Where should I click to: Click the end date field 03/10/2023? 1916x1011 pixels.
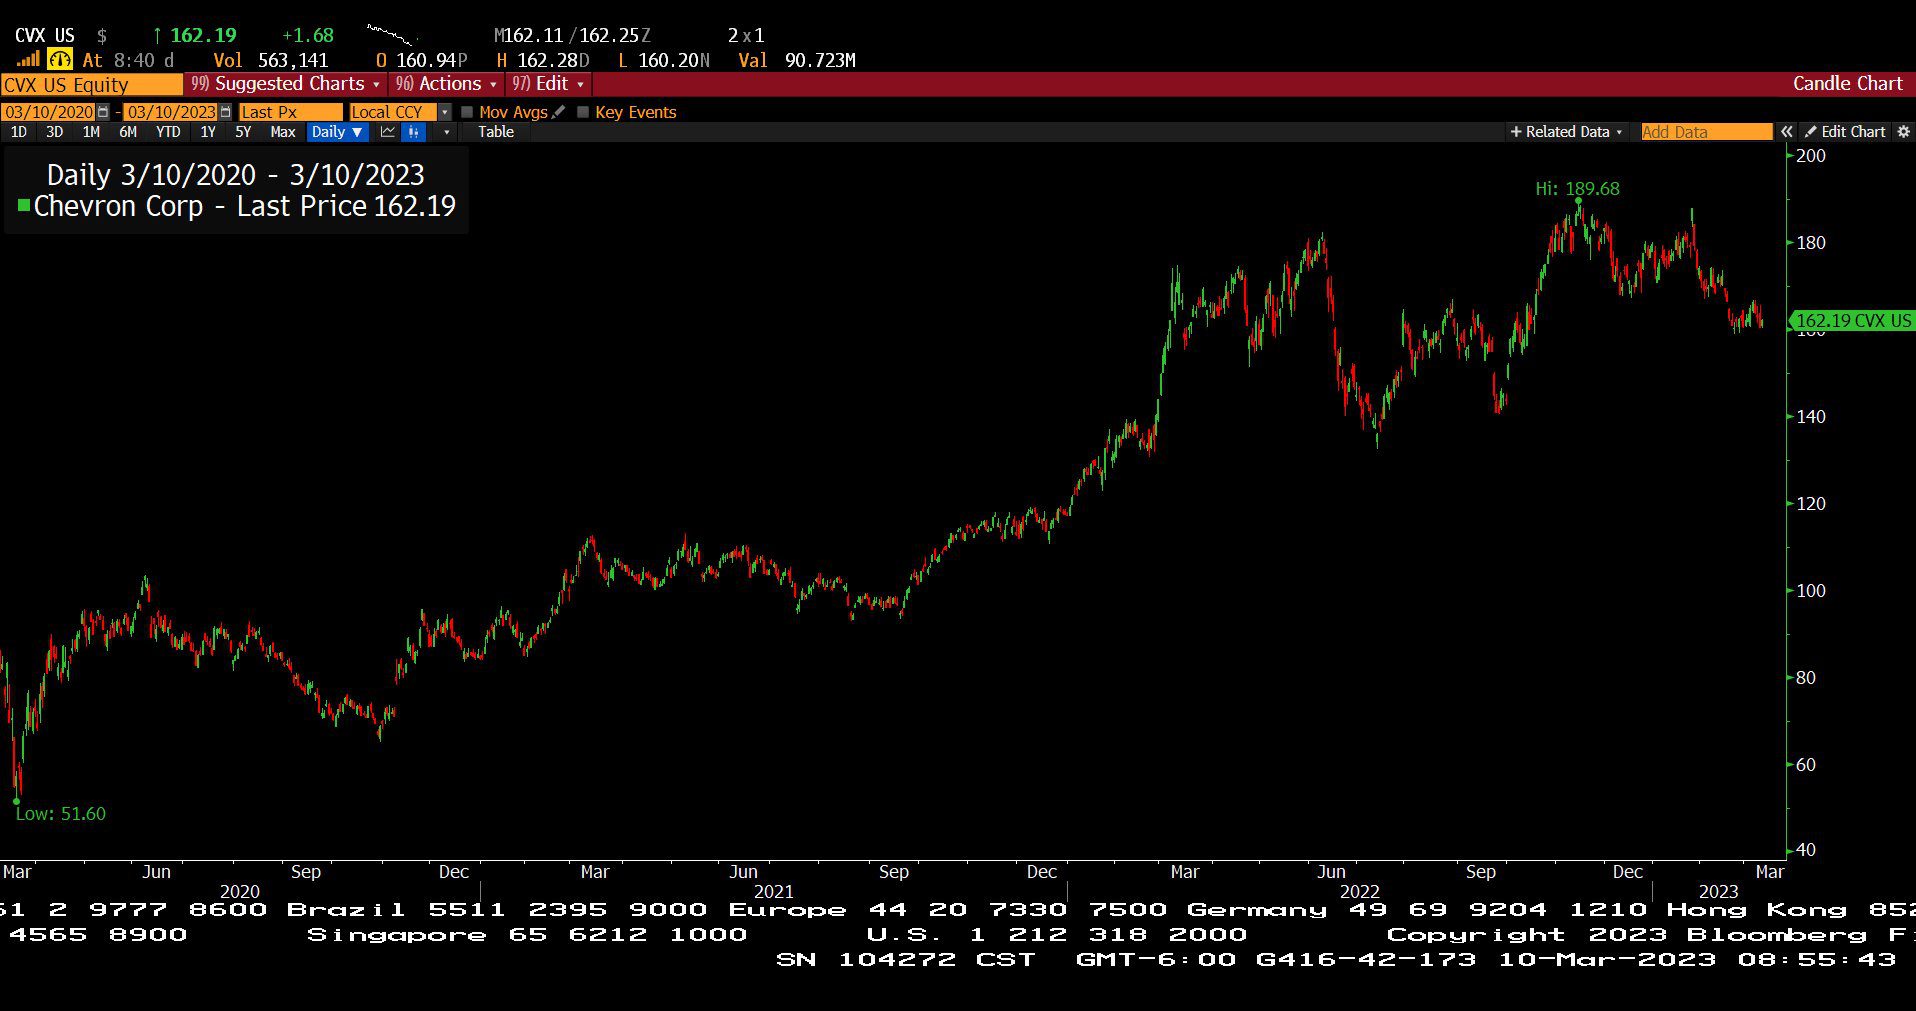[171, 112]
